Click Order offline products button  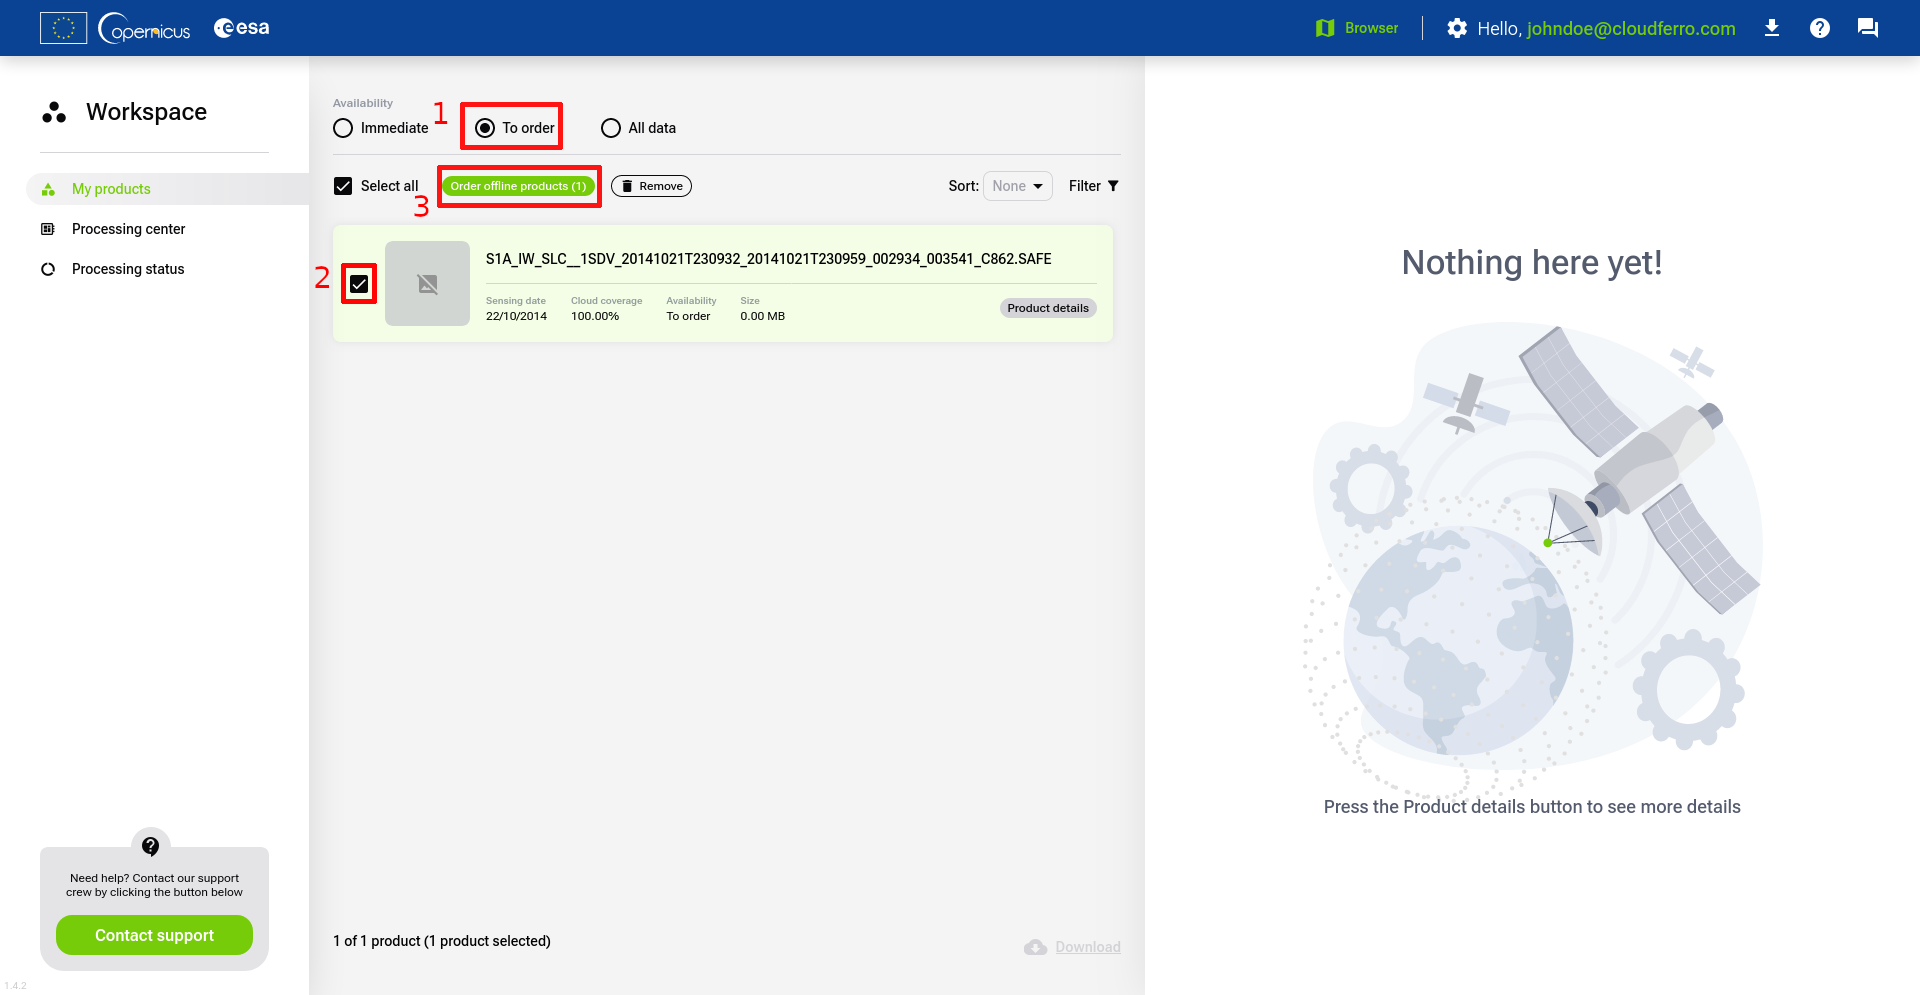pos(518,186)
